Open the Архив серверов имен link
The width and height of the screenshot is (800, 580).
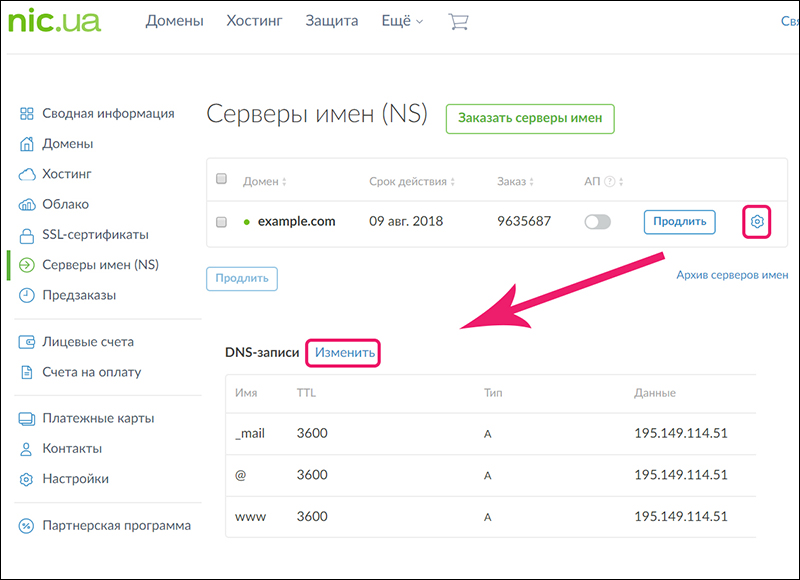[x=732, y=275]
